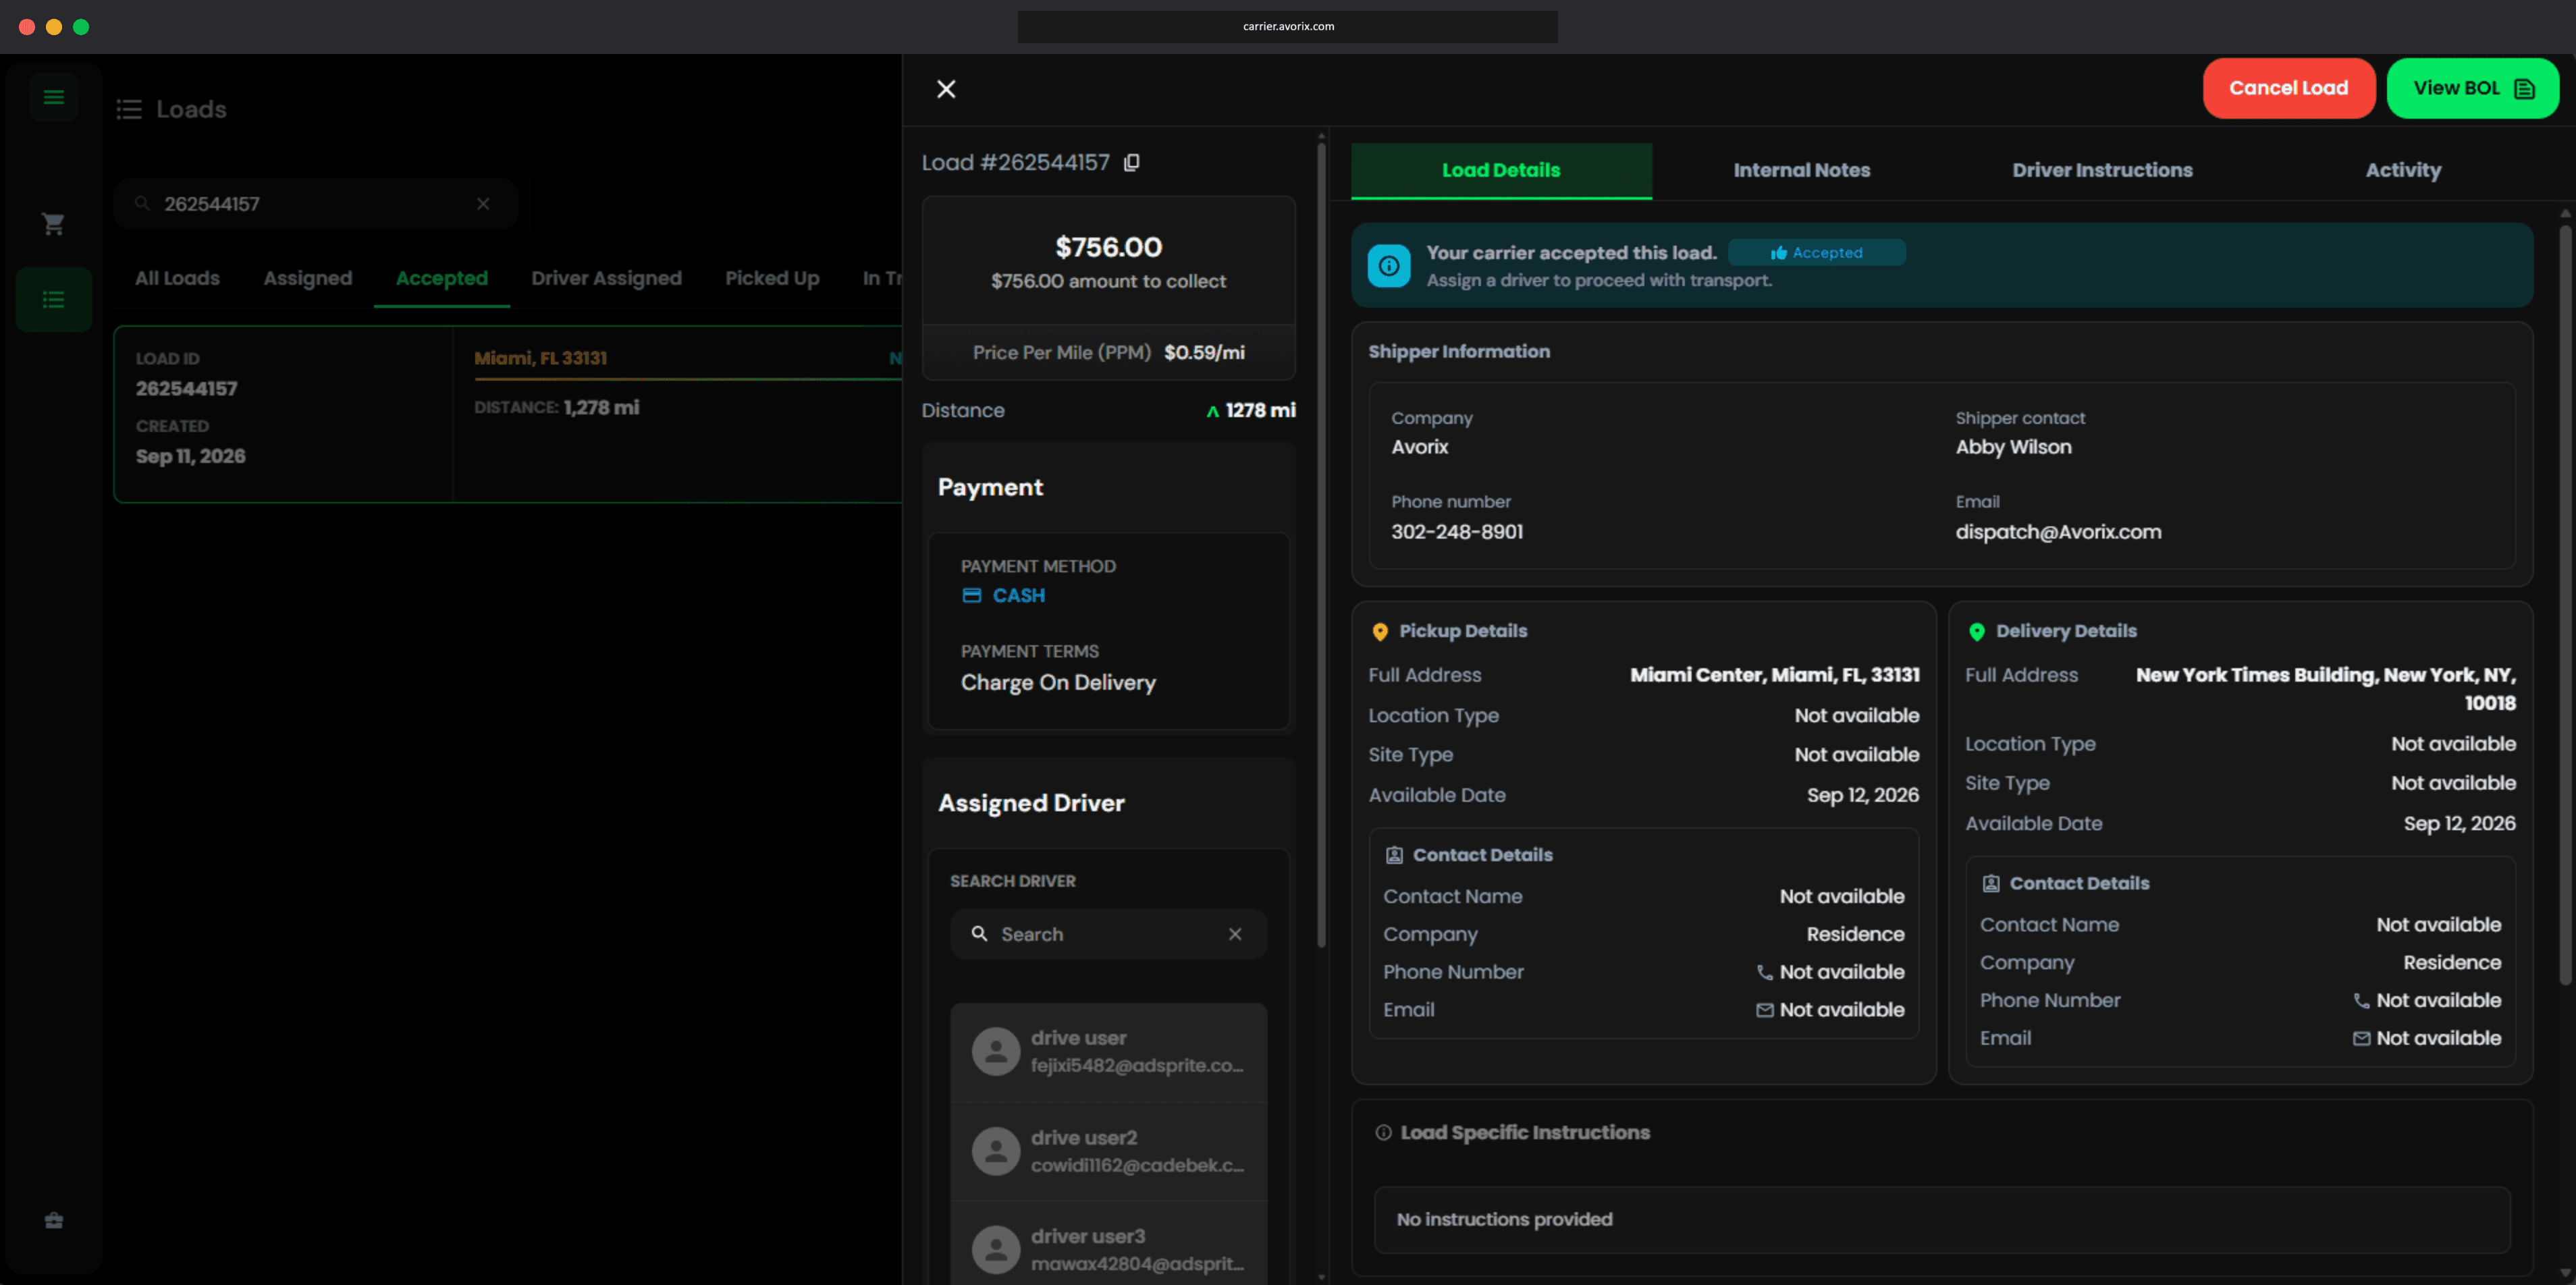This screenshot has width=2576, height=1285.
Task: Select the loads list sidebar icon
Action: pyautogui.click(x=54, y=299)
